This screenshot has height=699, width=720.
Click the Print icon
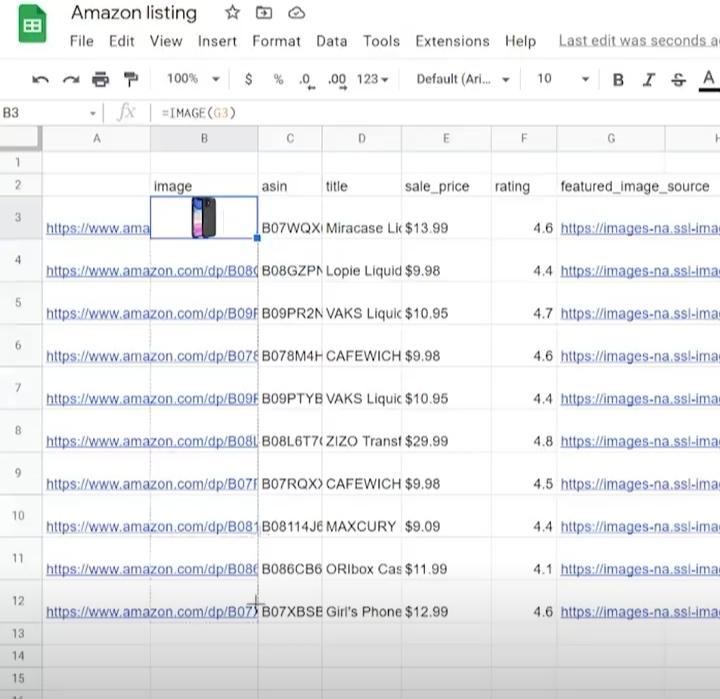(100, 79)
